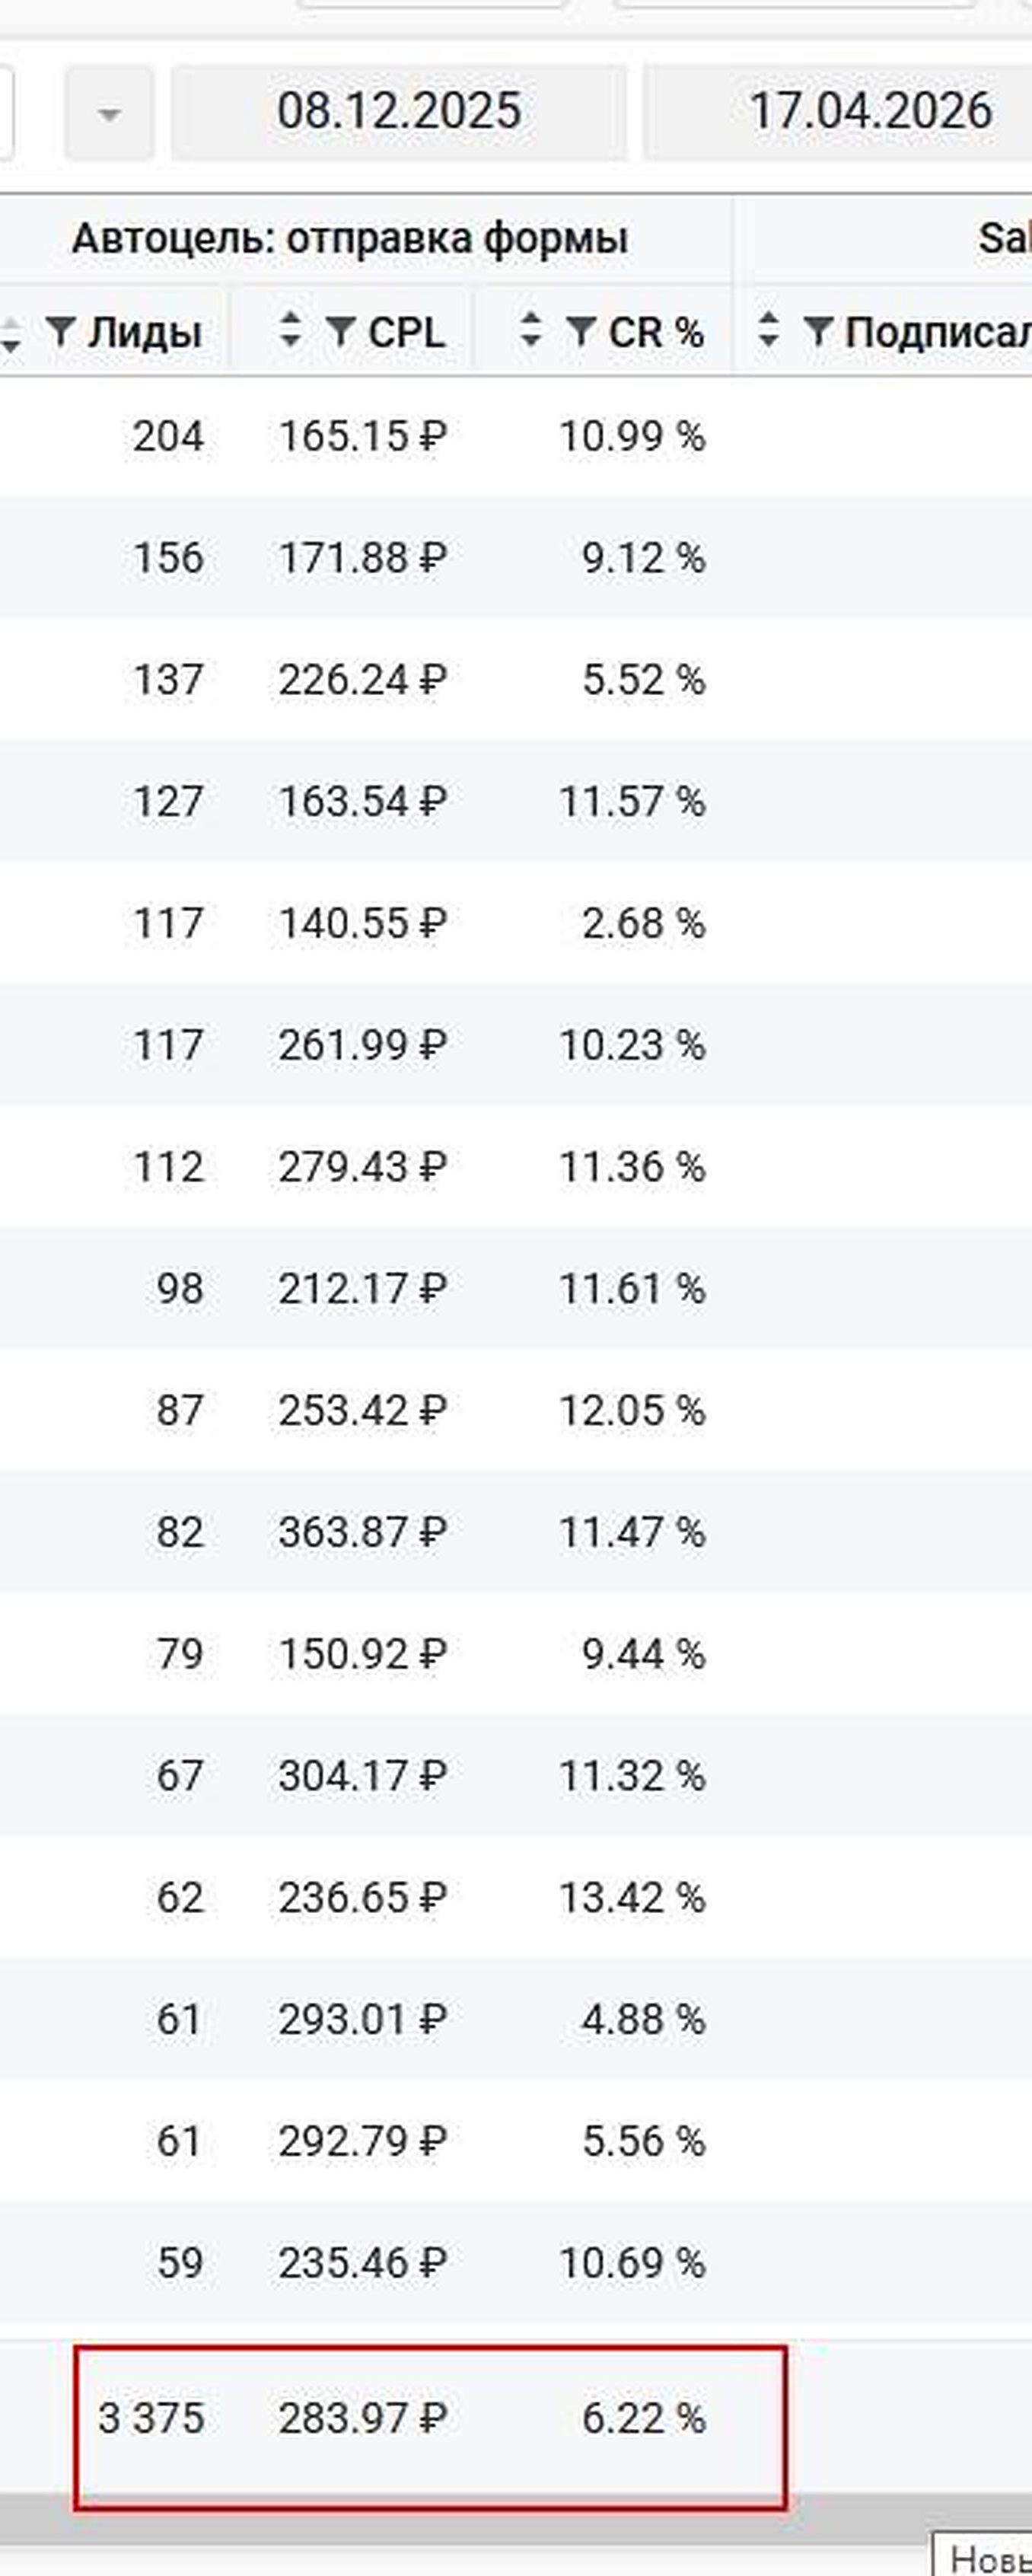This screenshot has height=2576, width=1032.
Task: Select the row with 204 leads
Action: point(516,436)
